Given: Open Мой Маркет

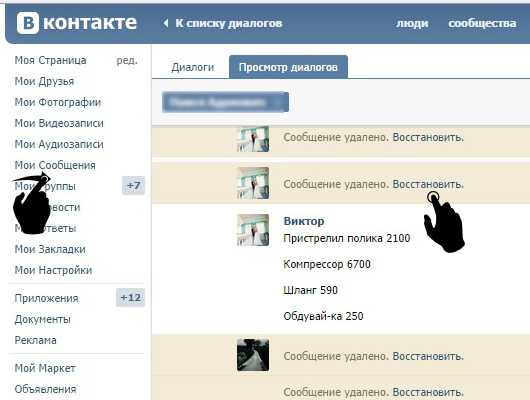Looking at the screenshot, I should (45, 368).
